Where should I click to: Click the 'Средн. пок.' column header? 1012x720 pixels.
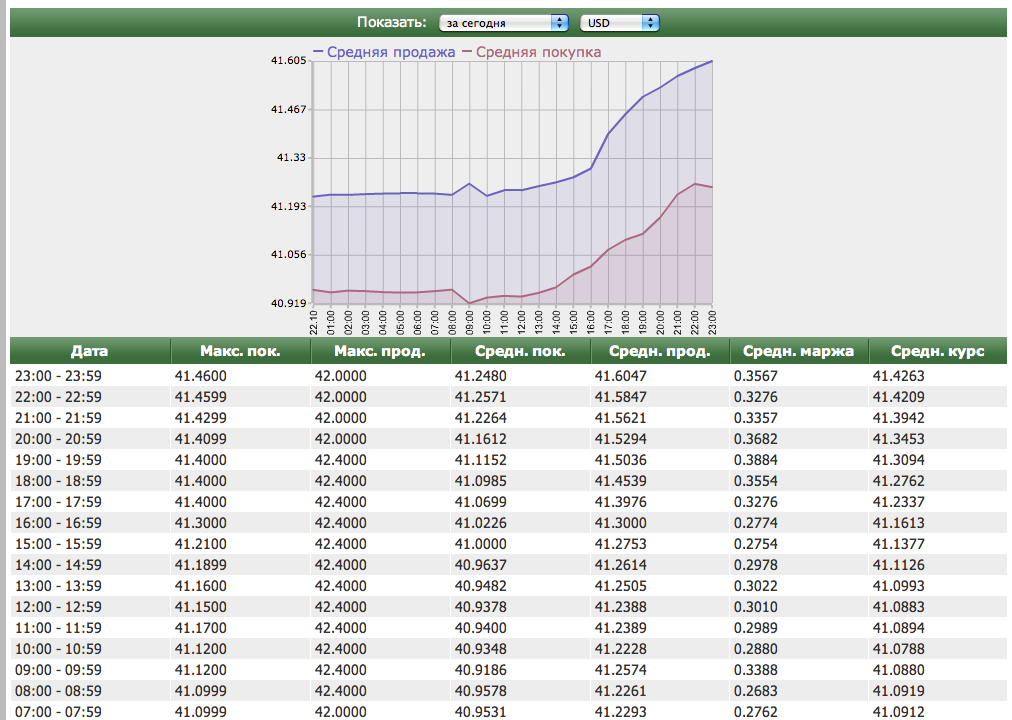(520, 351)
